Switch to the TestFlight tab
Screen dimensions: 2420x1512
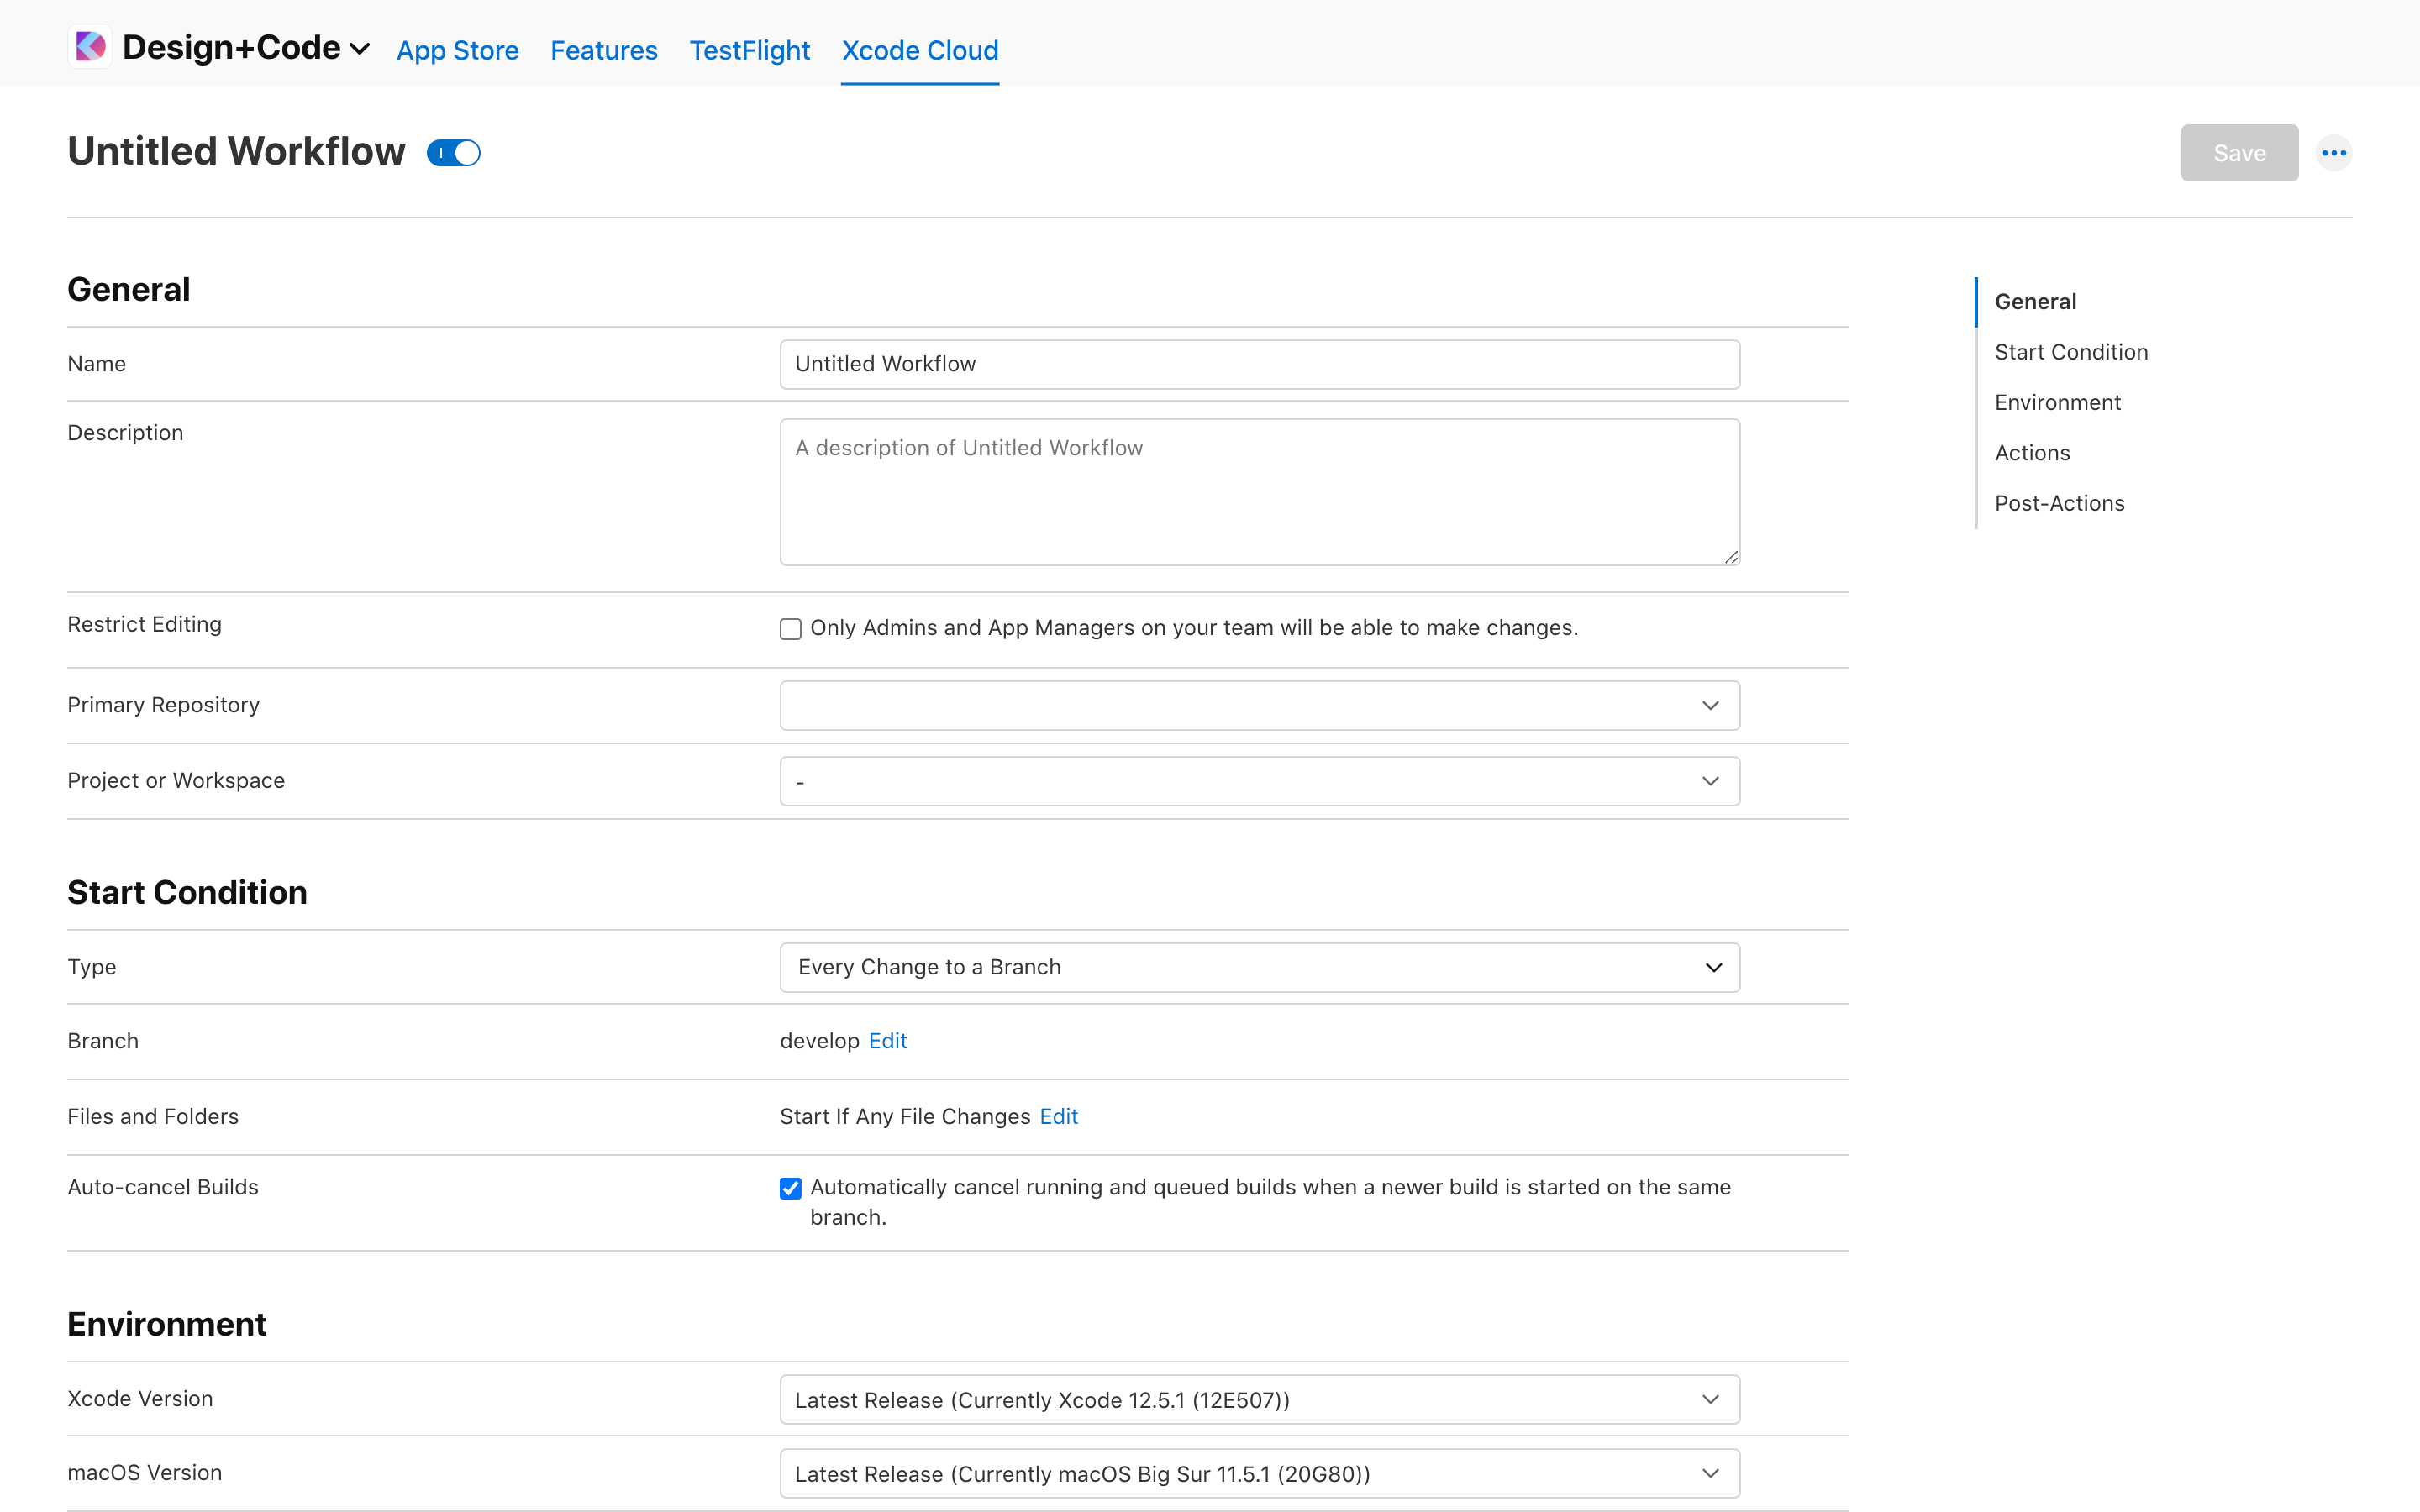(749, 50)
